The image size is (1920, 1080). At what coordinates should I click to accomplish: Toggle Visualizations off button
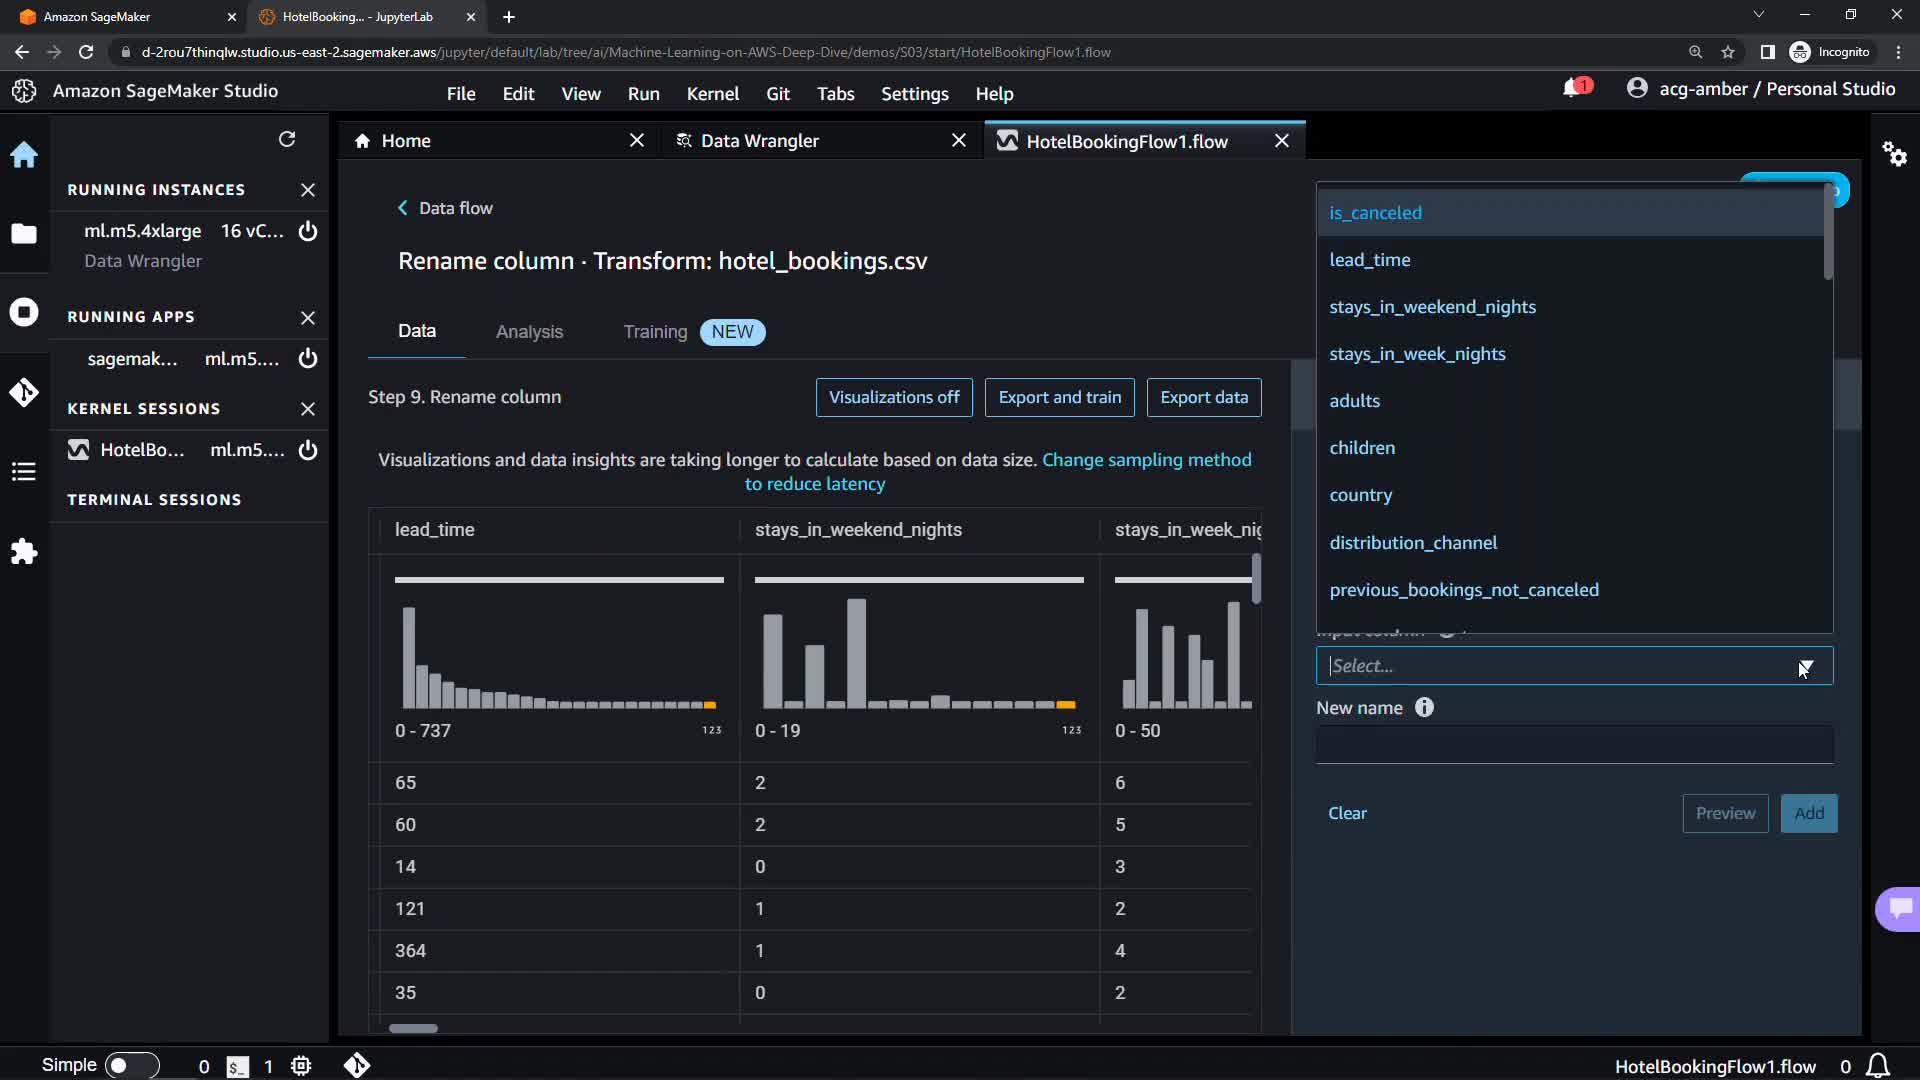tap(893, 397)
